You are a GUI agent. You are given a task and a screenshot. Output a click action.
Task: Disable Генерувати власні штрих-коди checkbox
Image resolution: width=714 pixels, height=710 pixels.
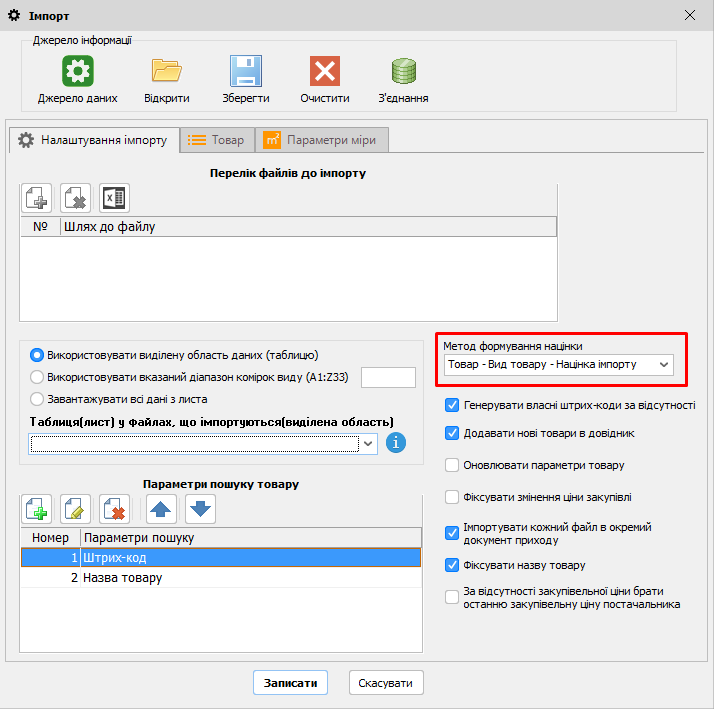[x=452, y=406]
